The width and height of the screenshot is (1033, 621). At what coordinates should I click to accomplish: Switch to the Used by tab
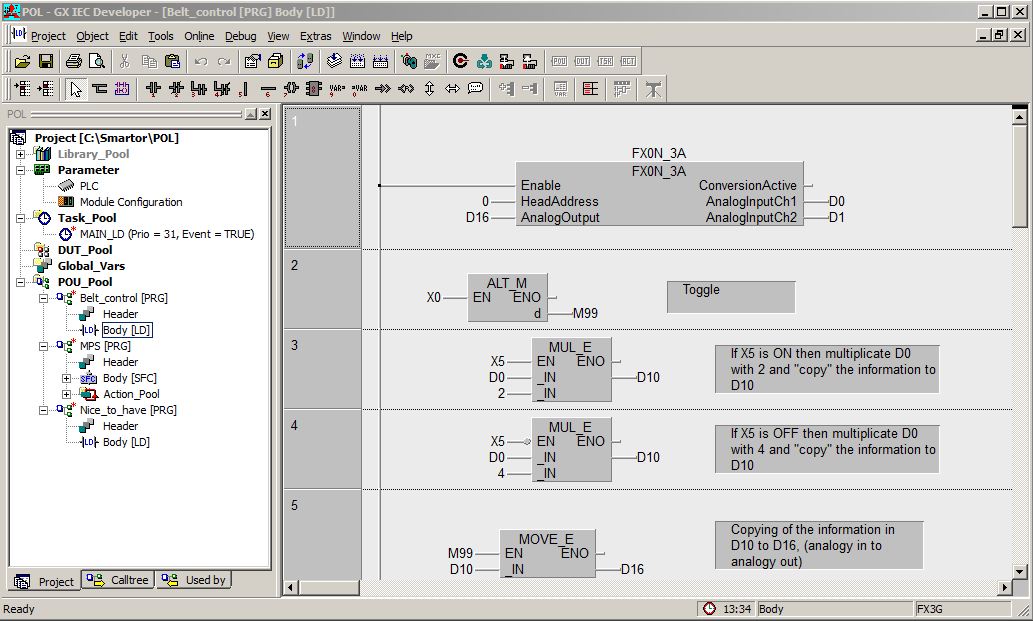point(195,580)
